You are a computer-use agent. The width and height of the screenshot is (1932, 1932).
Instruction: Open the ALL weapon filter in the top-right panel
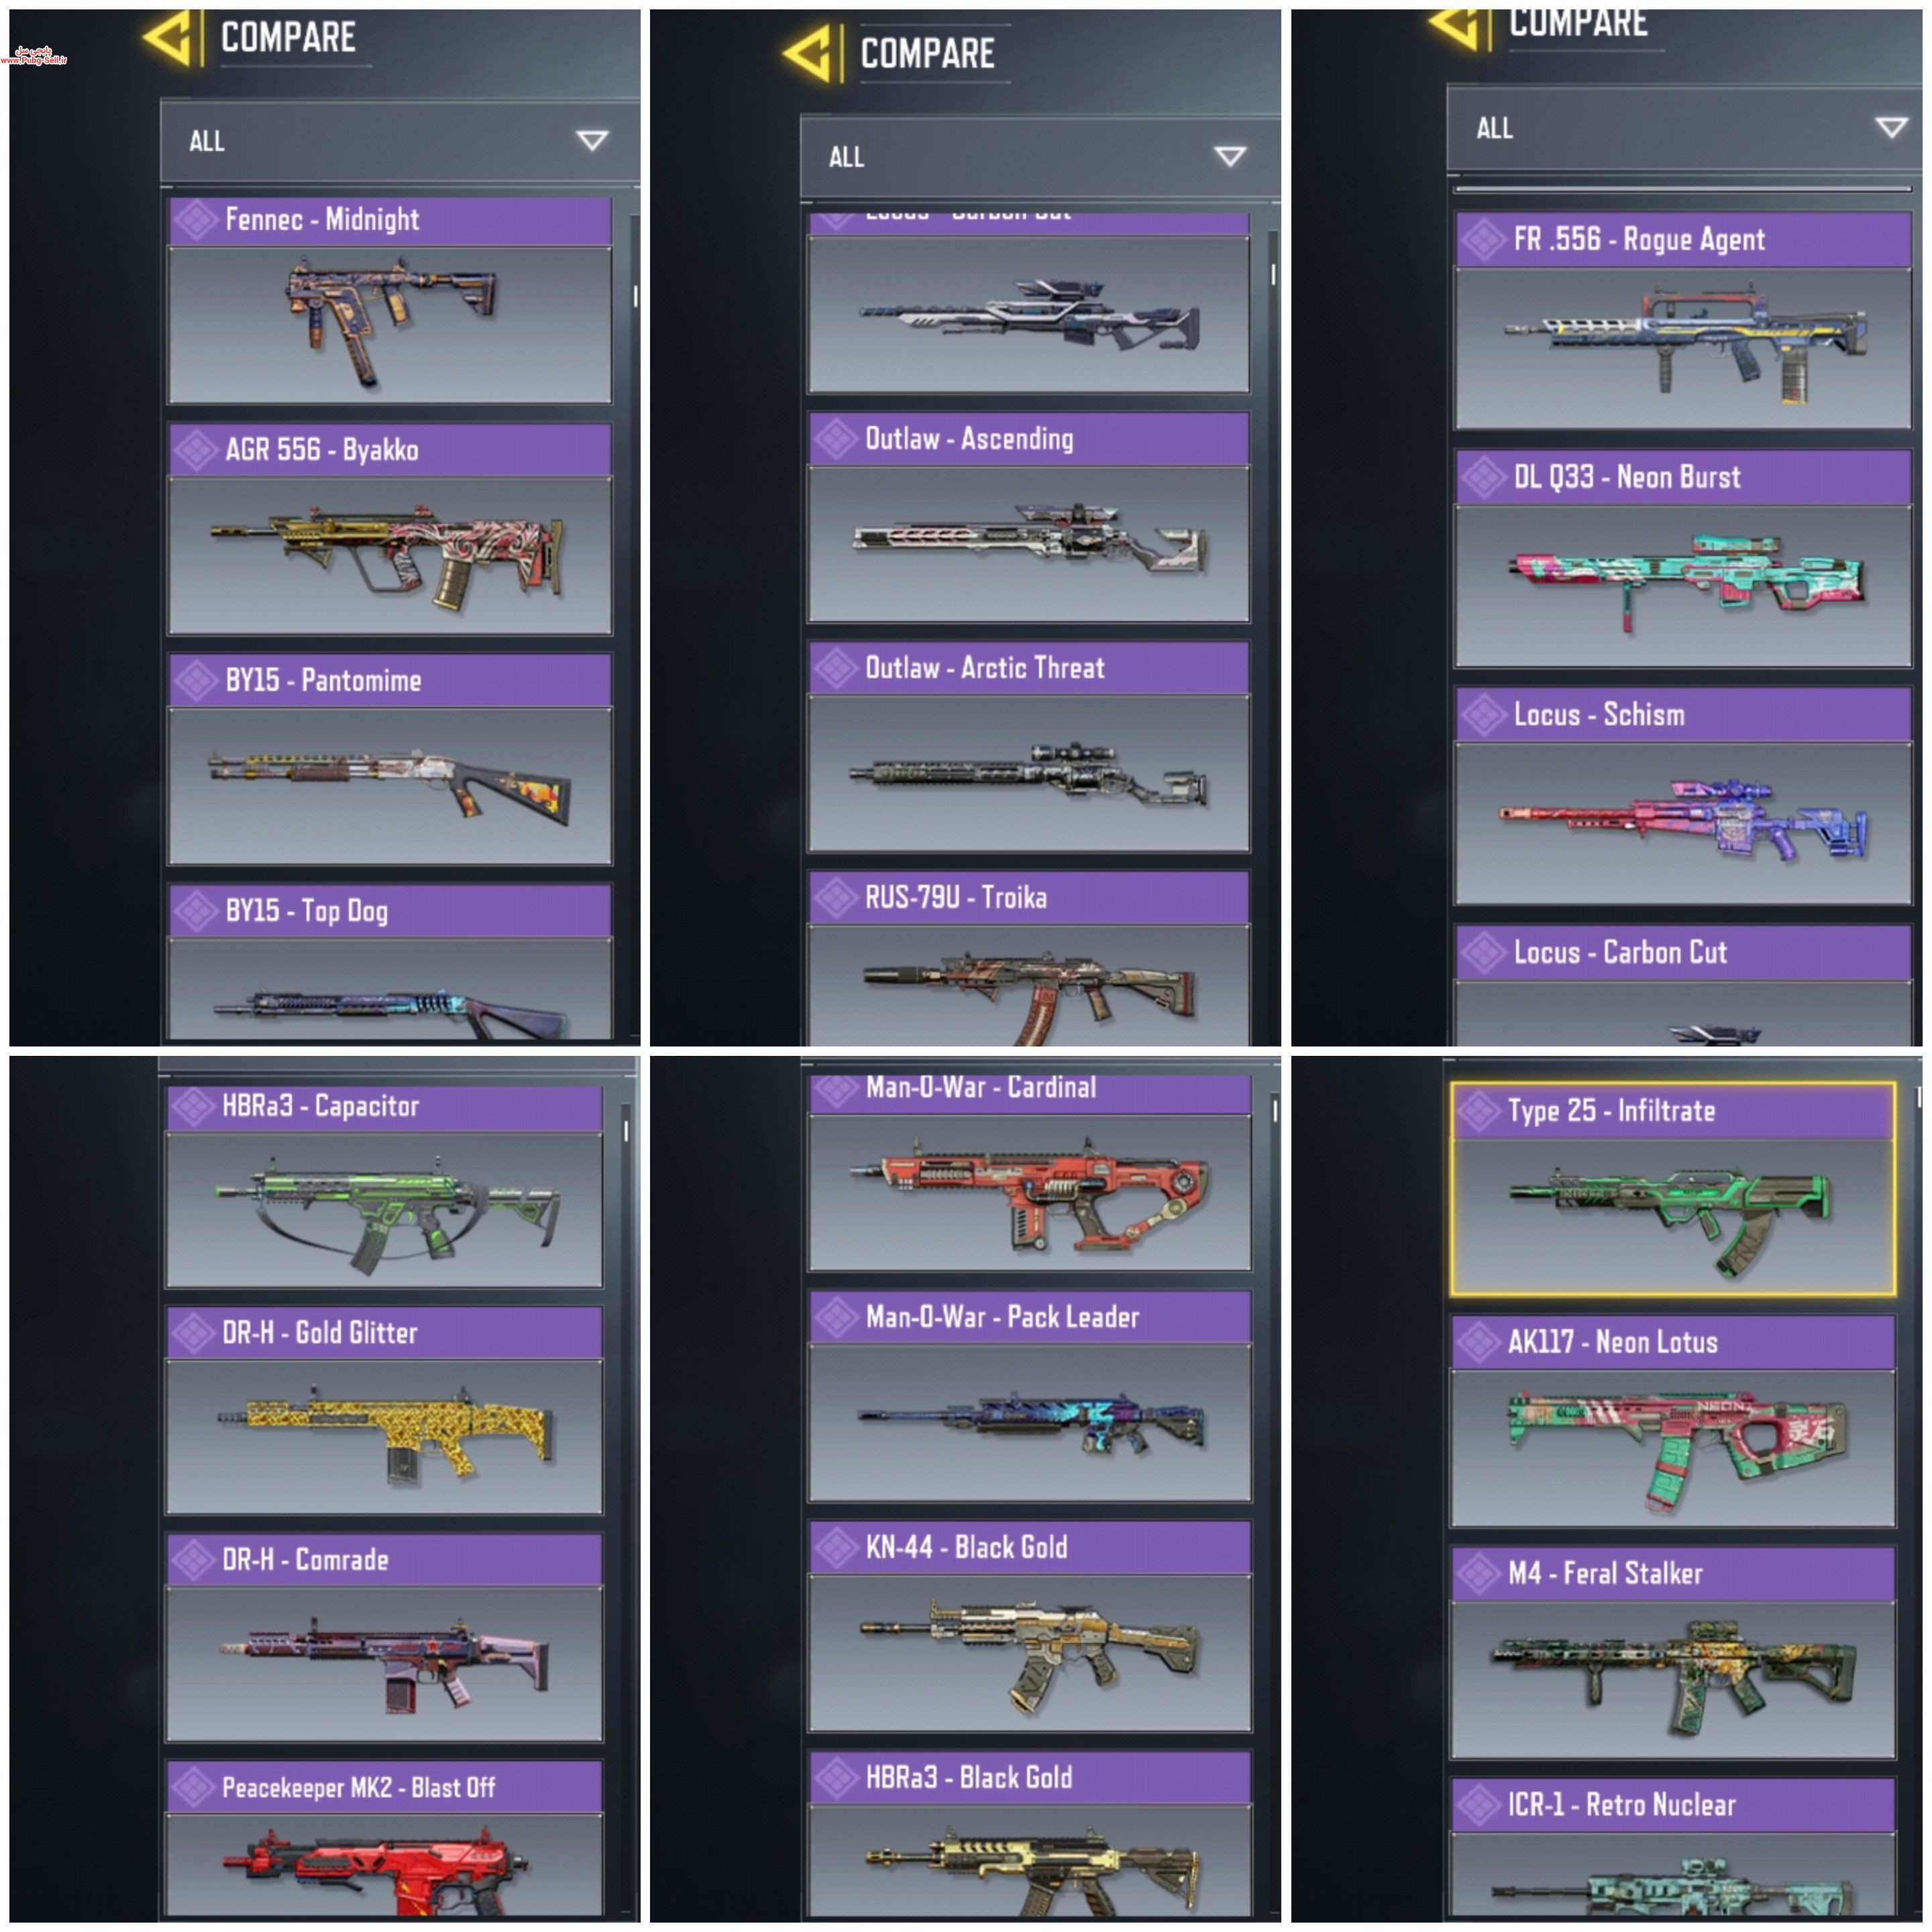[1684, 128]
